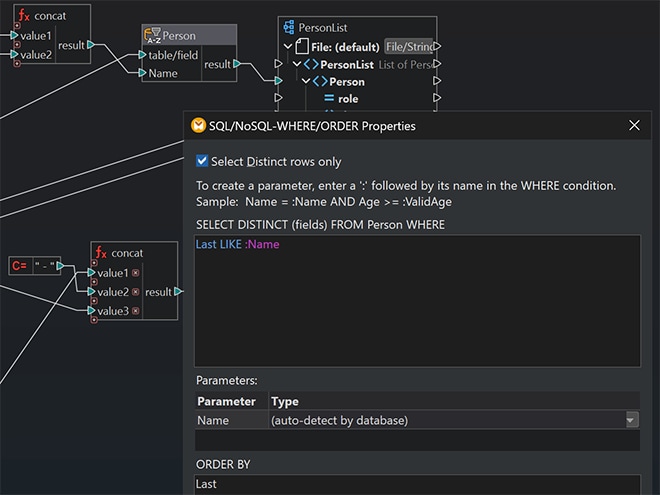The width and height of the screenshot is (660, 495).
Task: Click the constant value " - "
Action: 44,266
